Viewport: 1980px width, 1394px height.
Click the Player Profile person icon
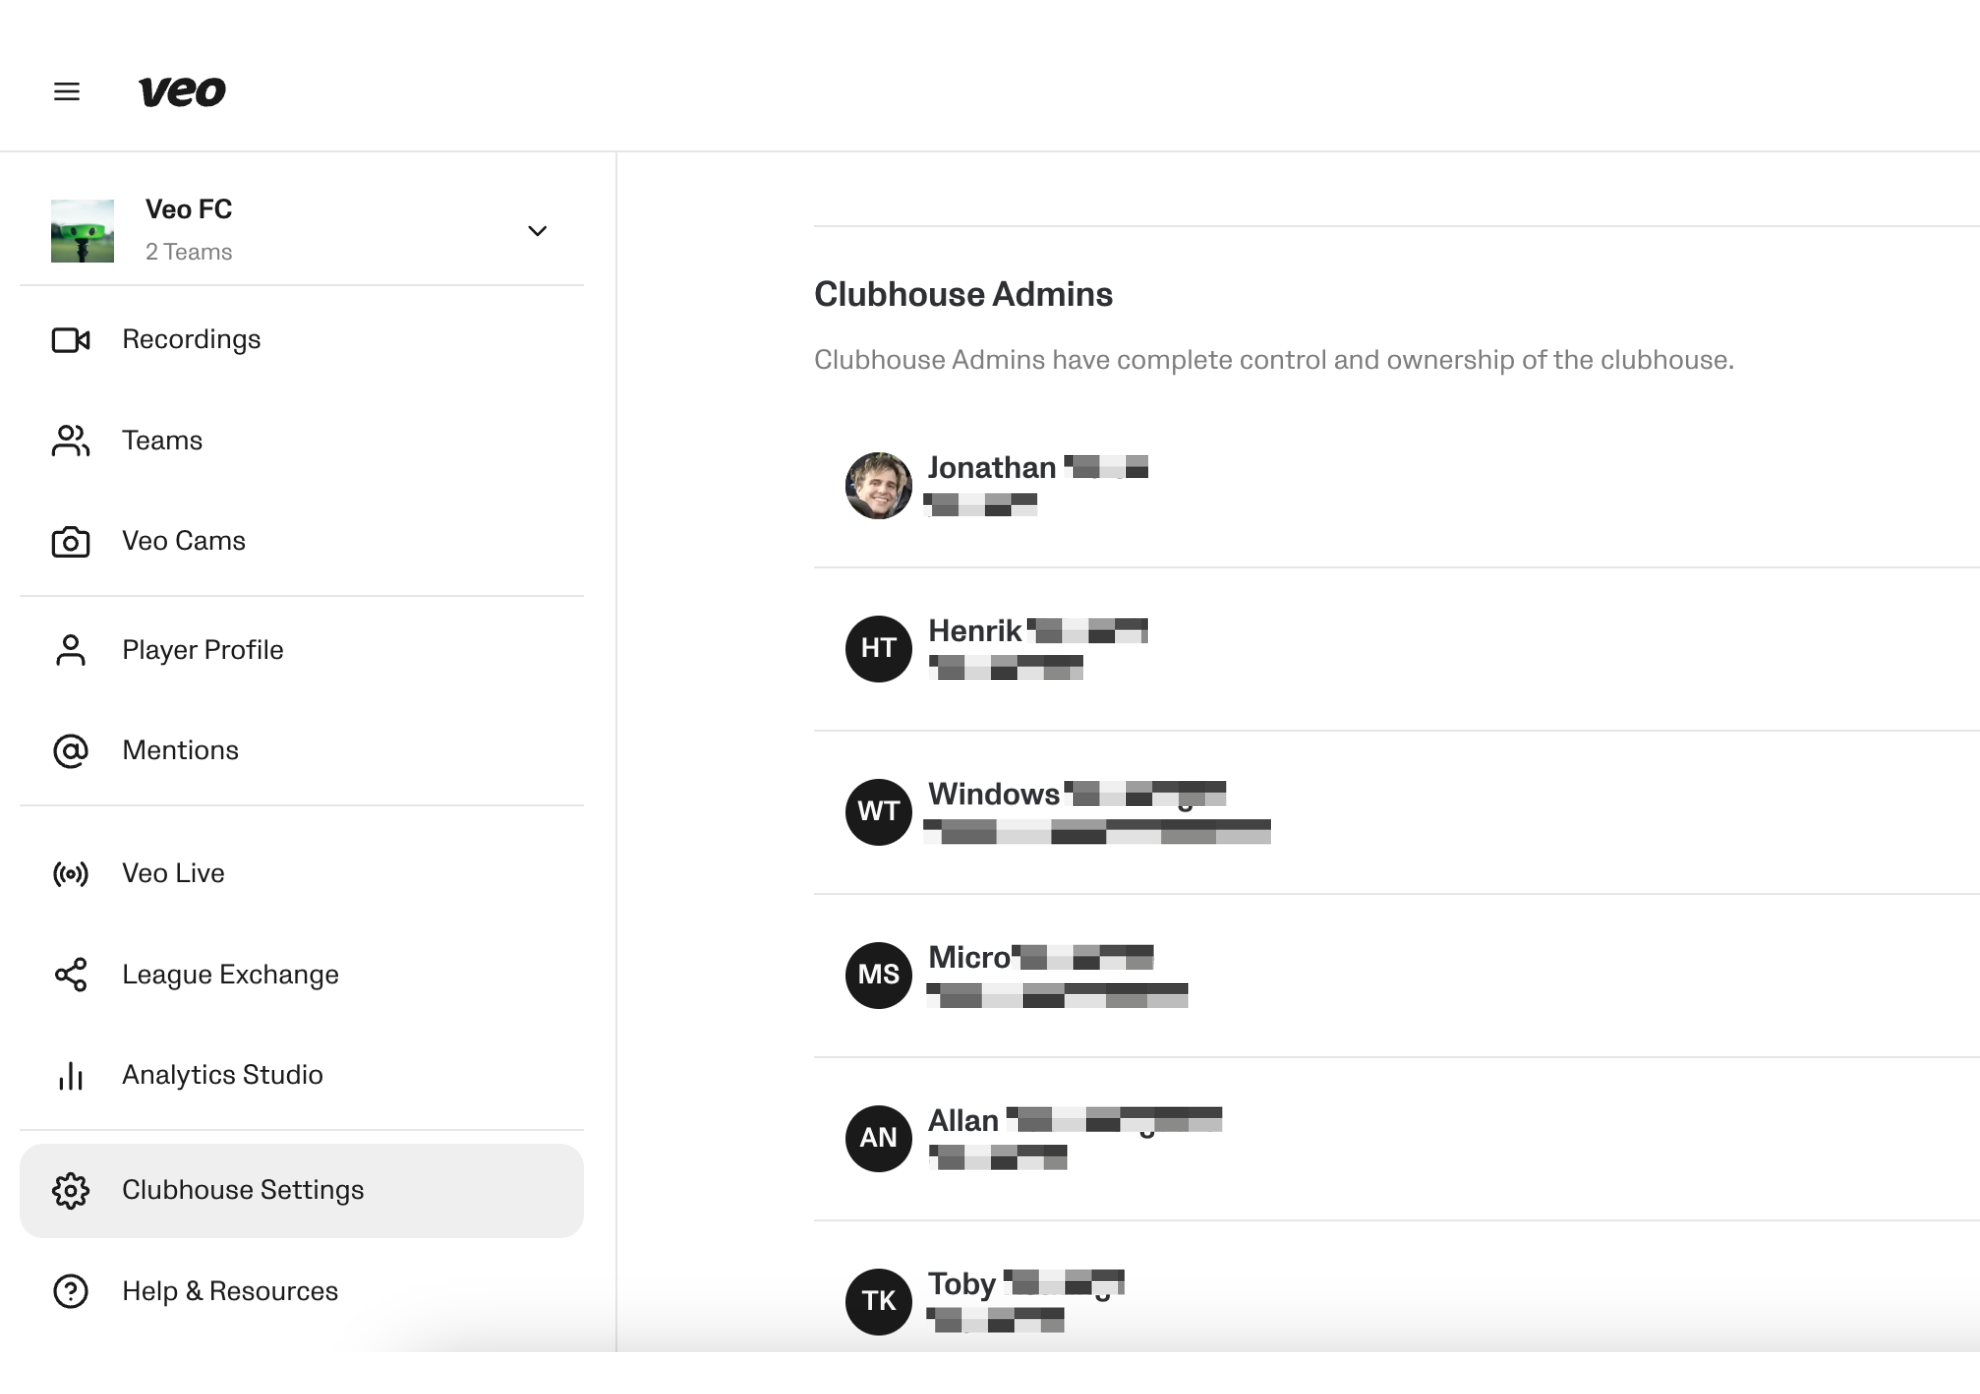click(x=71, y=650)
